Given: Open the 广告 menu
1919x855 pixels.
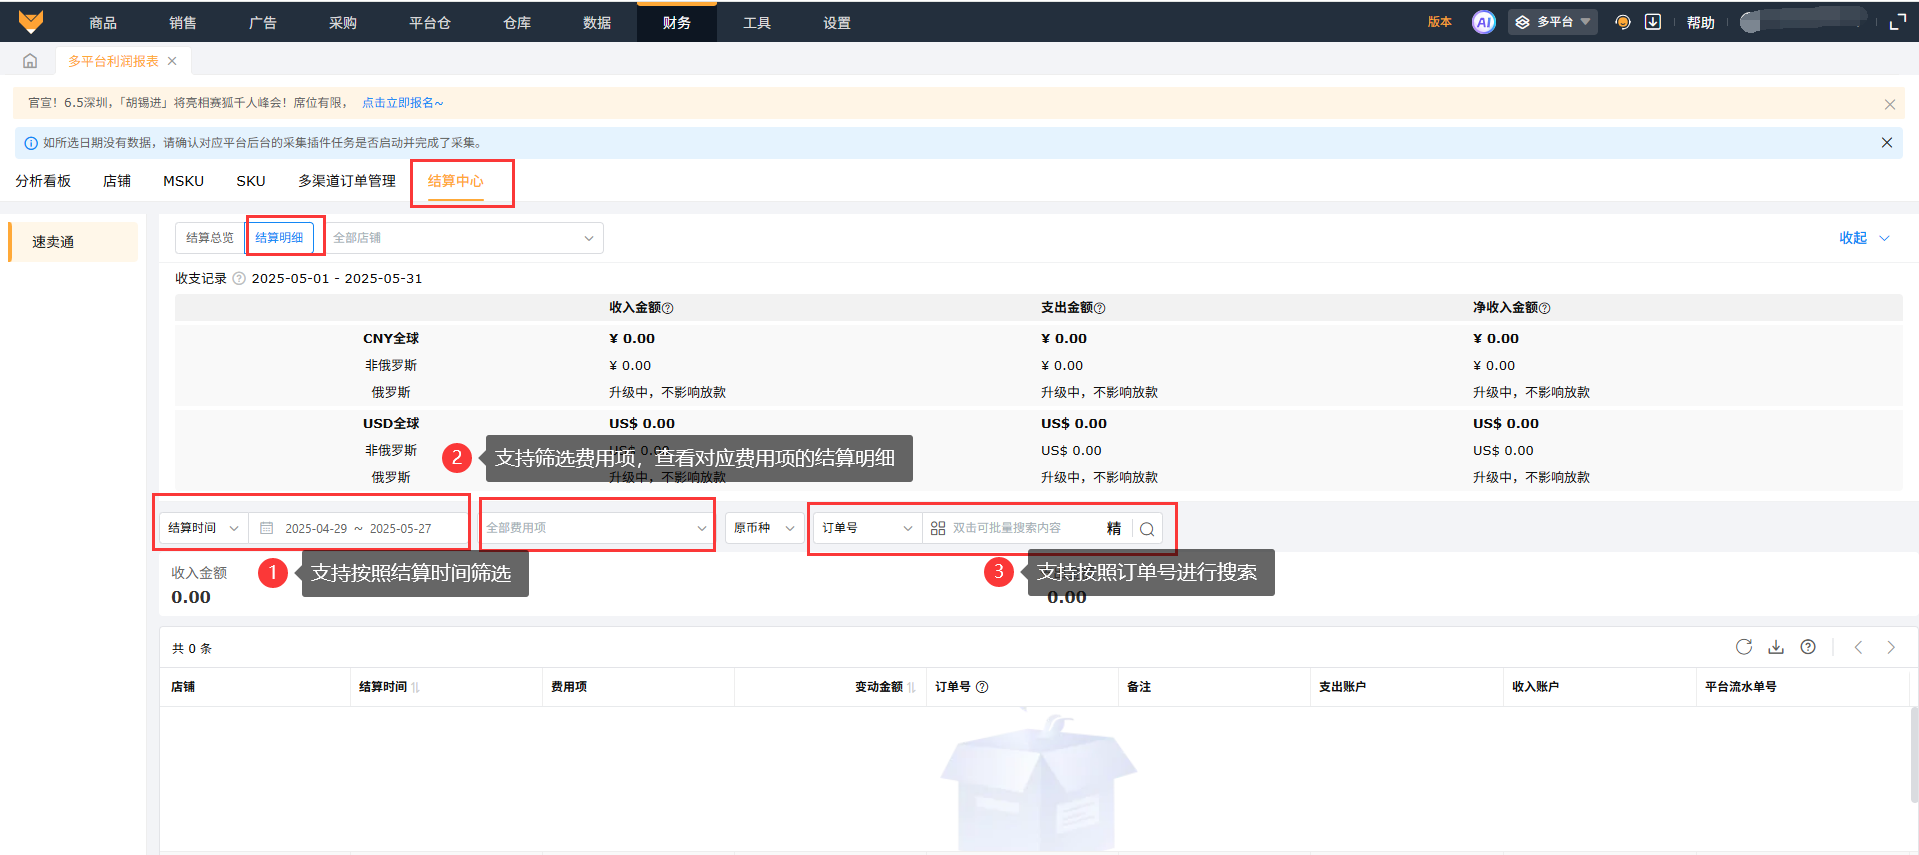Looking at the screenshot, I should pos(263,22).
